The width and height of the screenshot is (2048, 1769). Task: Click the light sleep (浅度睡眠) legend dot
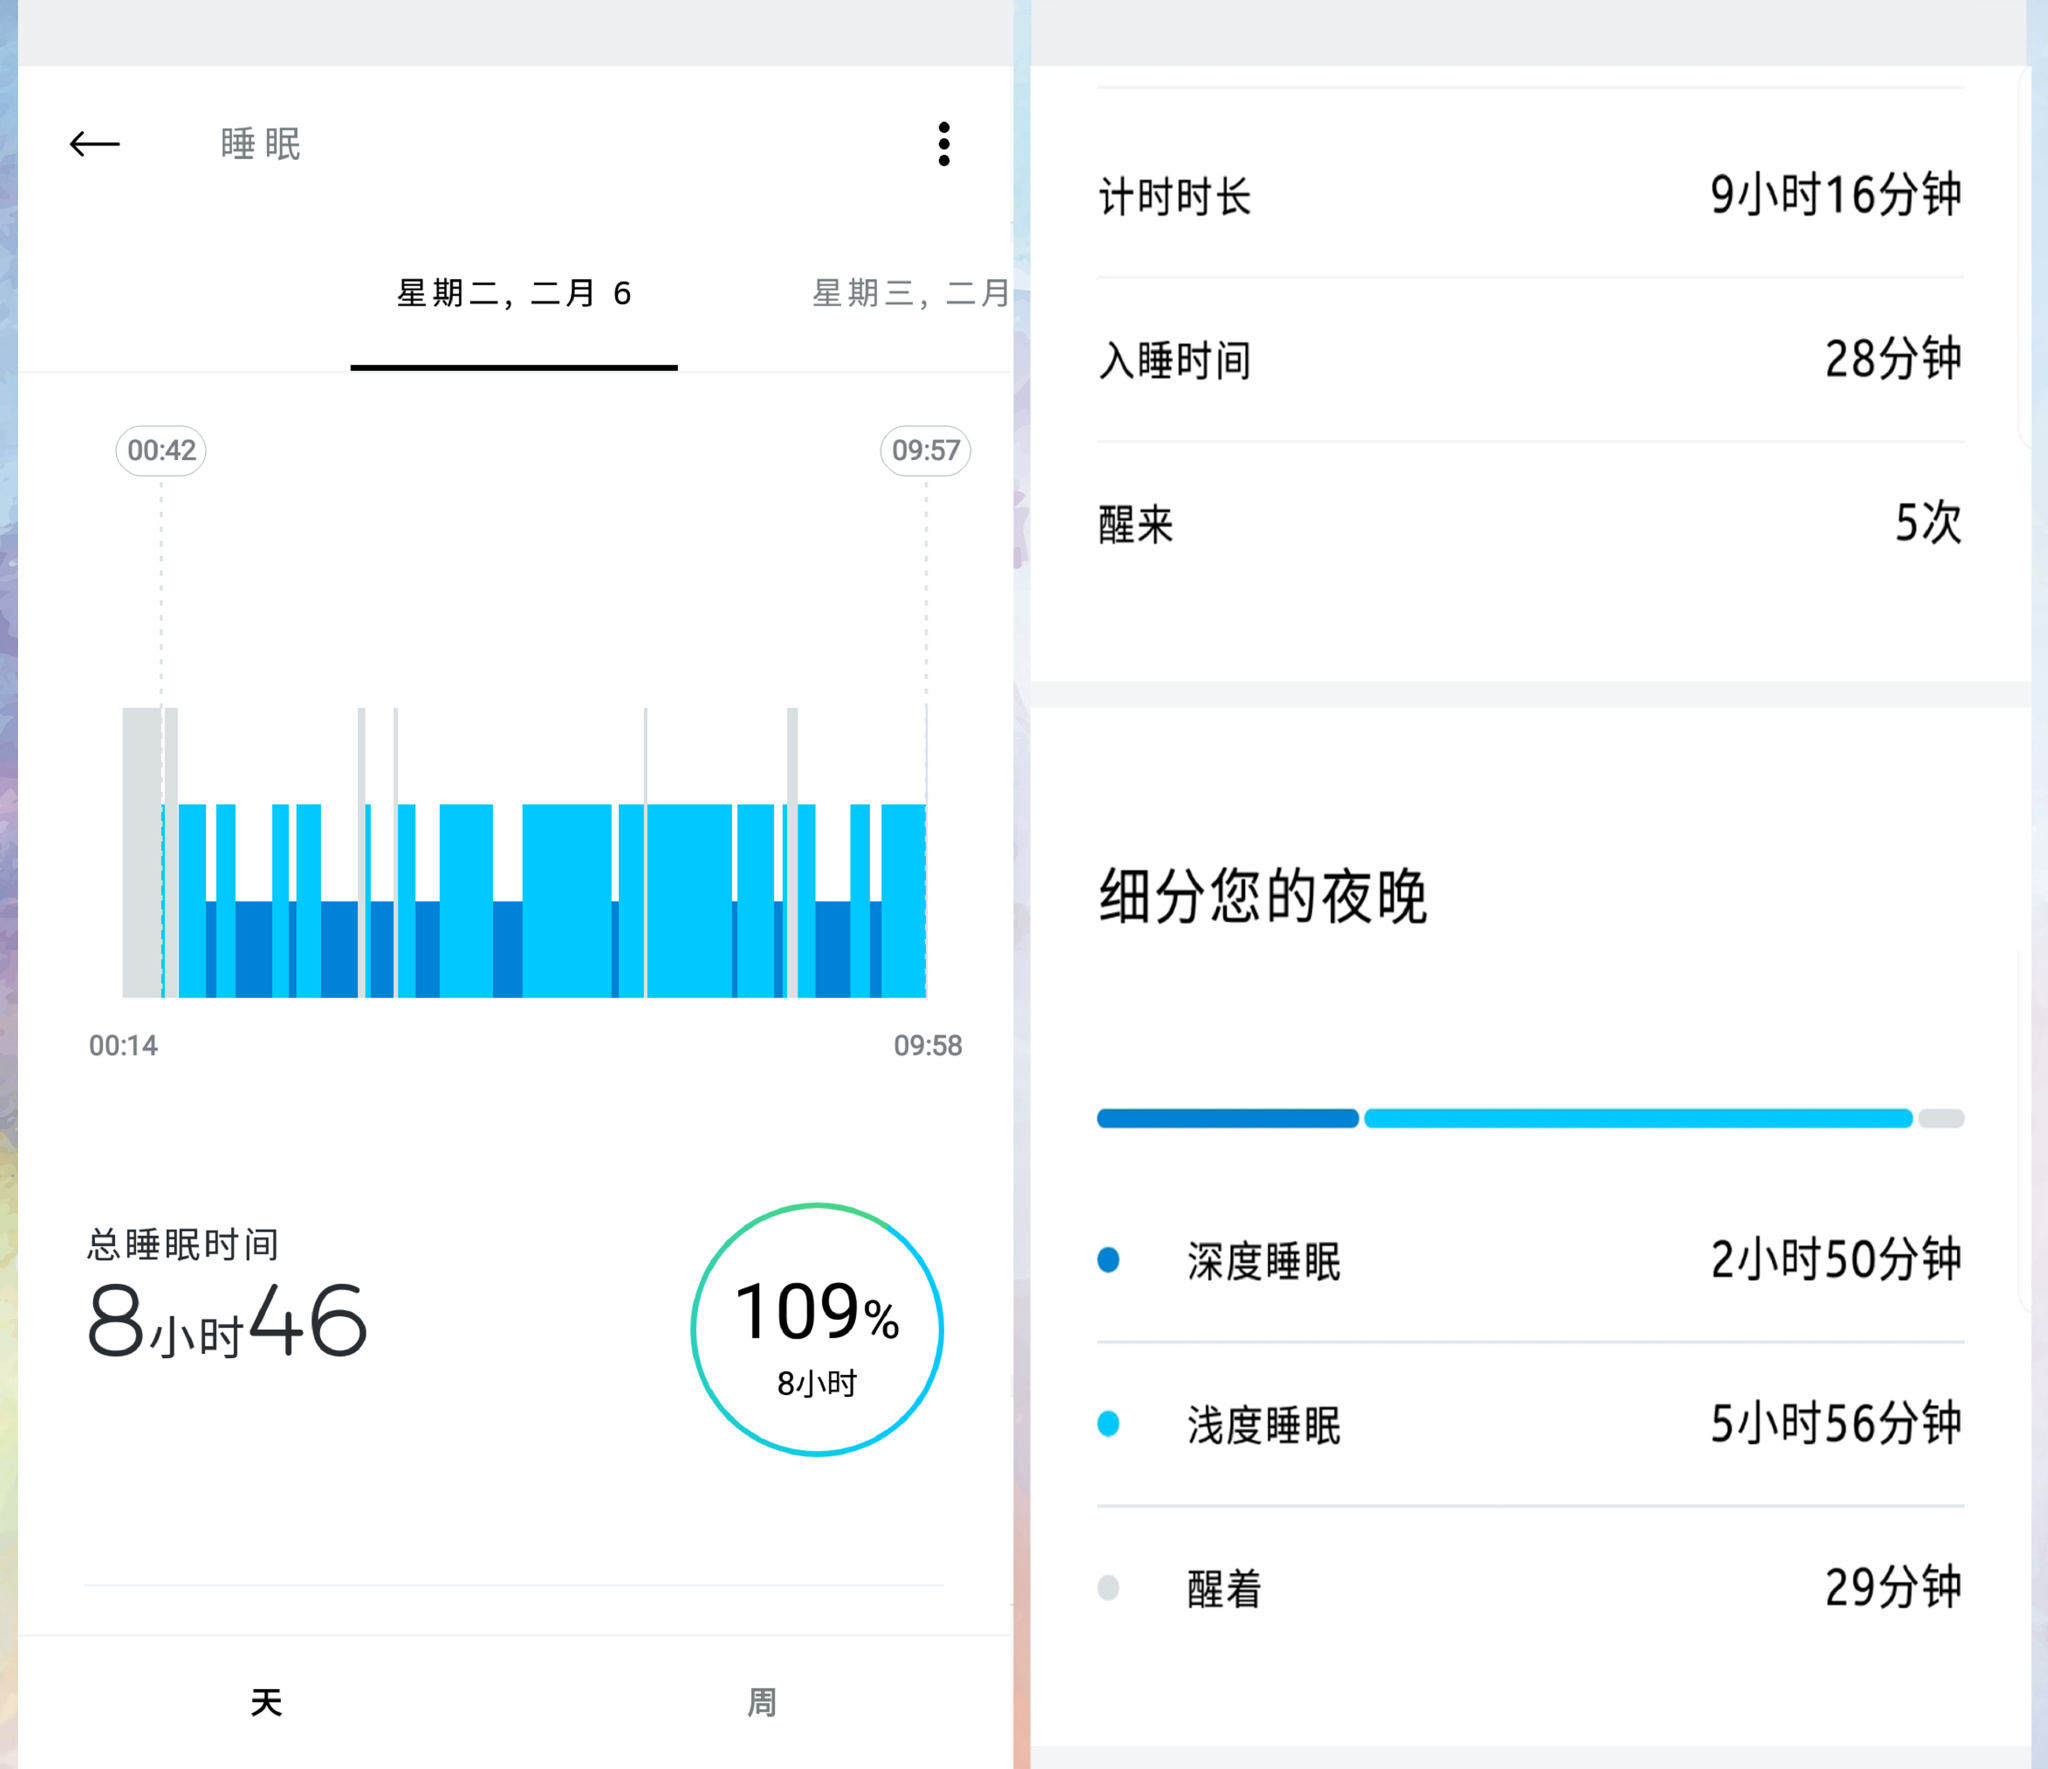tap(1110, 1424)
